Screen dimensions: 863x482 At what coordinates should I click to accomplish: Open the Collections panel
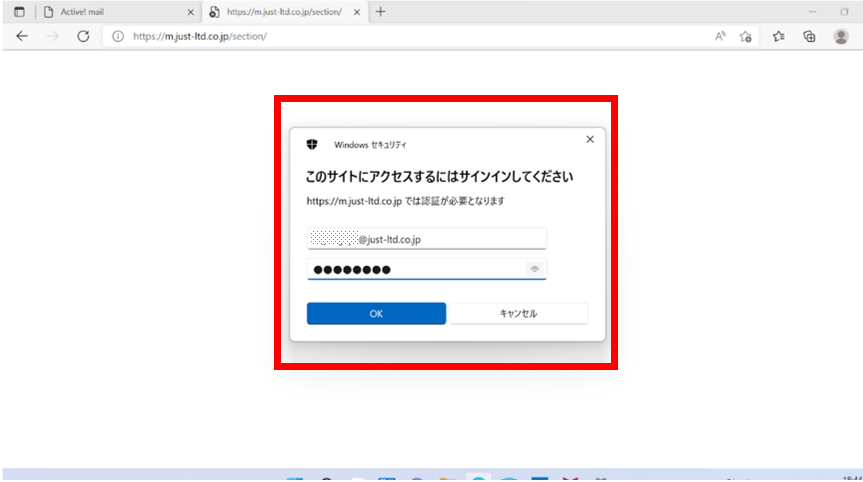coord(809,36)
